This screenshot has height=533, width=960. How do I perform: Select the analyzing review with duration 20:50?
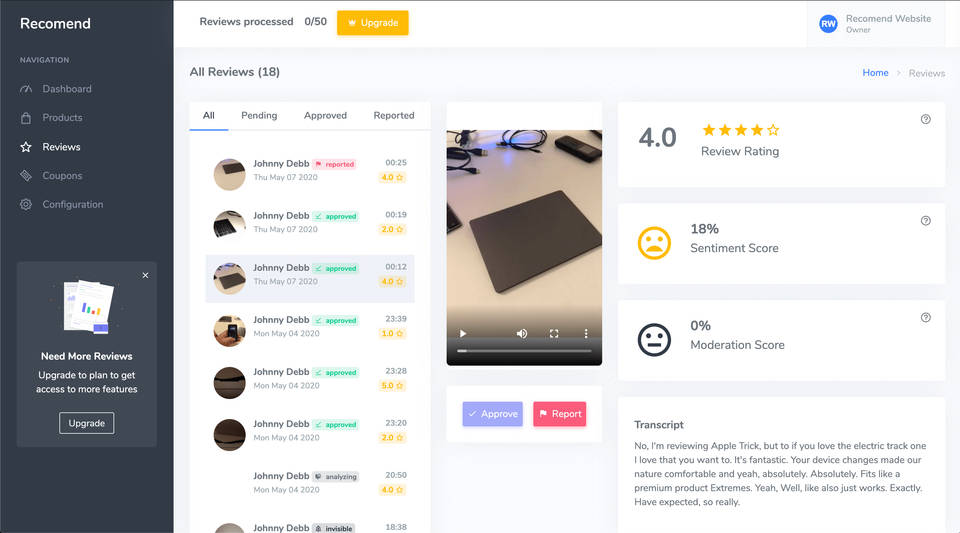(x=310, y=486)
